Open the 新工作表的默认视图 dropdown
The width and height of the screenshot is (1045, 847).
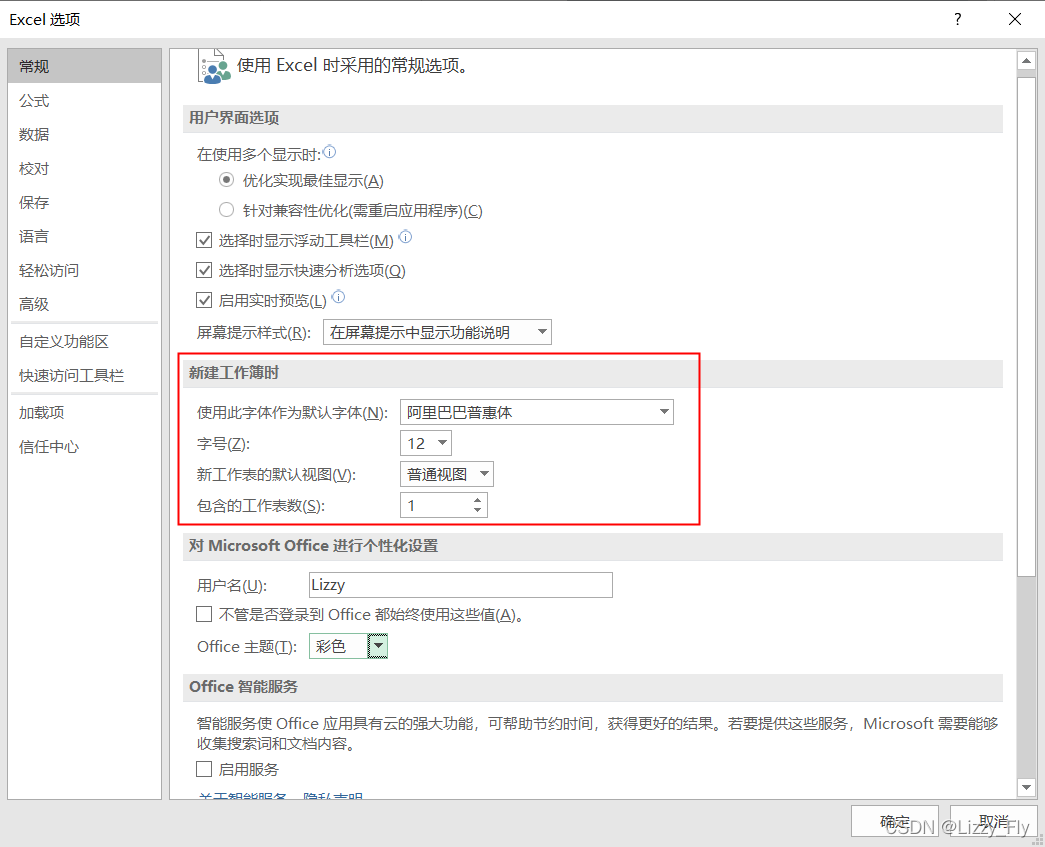tap(485, 473)
